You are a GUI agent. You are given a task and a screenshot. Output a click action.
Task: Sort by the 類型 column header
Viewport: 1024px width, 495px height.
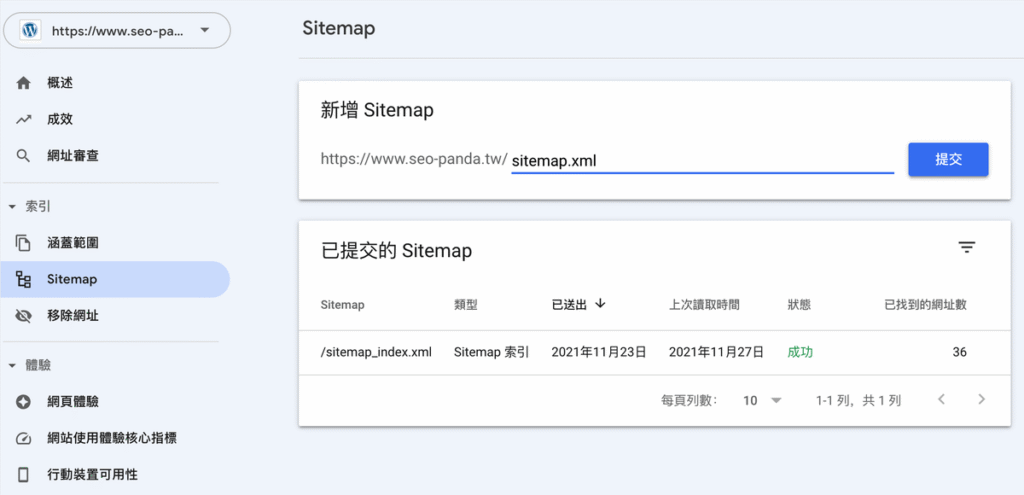coord(466,305)
